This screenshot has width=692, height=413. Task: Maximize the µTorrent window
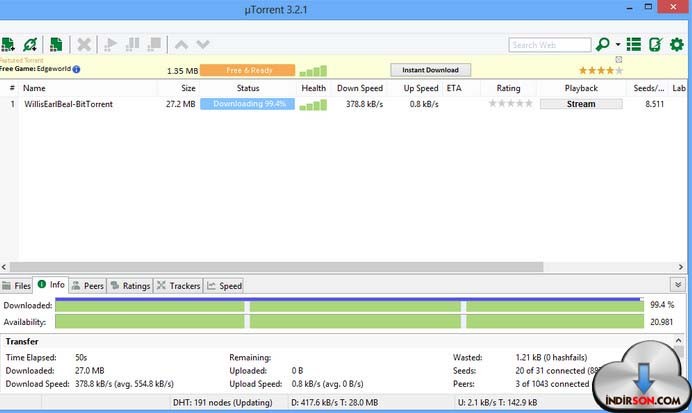pyautogui.click(x=648, y=7)
